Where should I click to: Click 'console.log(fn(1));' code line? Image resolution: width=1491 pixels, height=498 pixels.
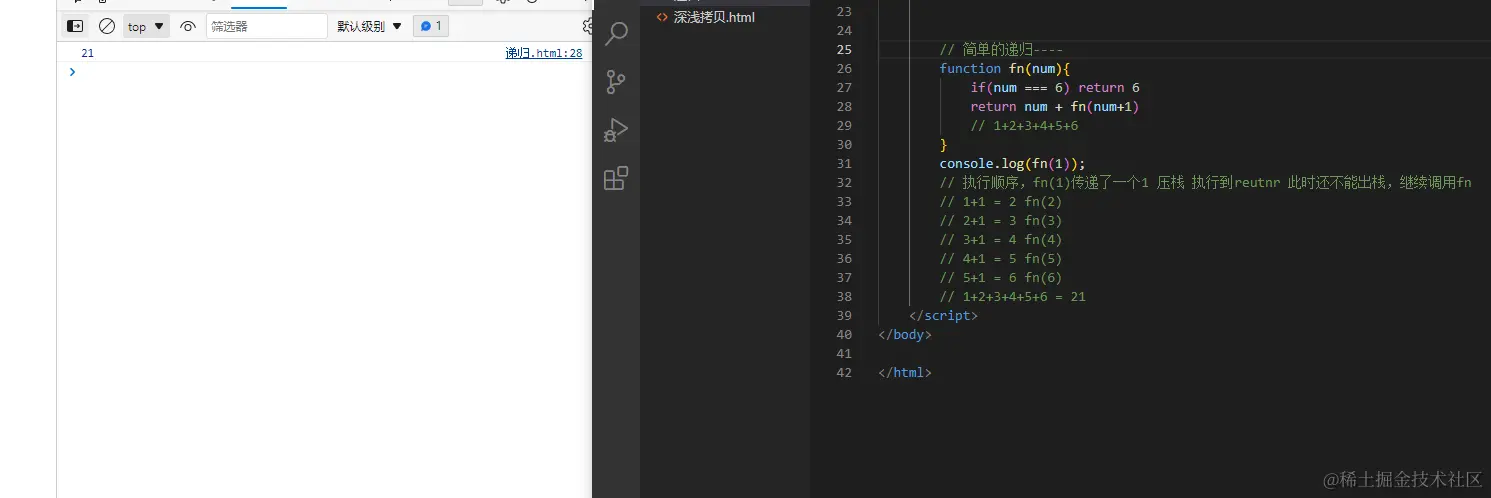[1012, 163]
